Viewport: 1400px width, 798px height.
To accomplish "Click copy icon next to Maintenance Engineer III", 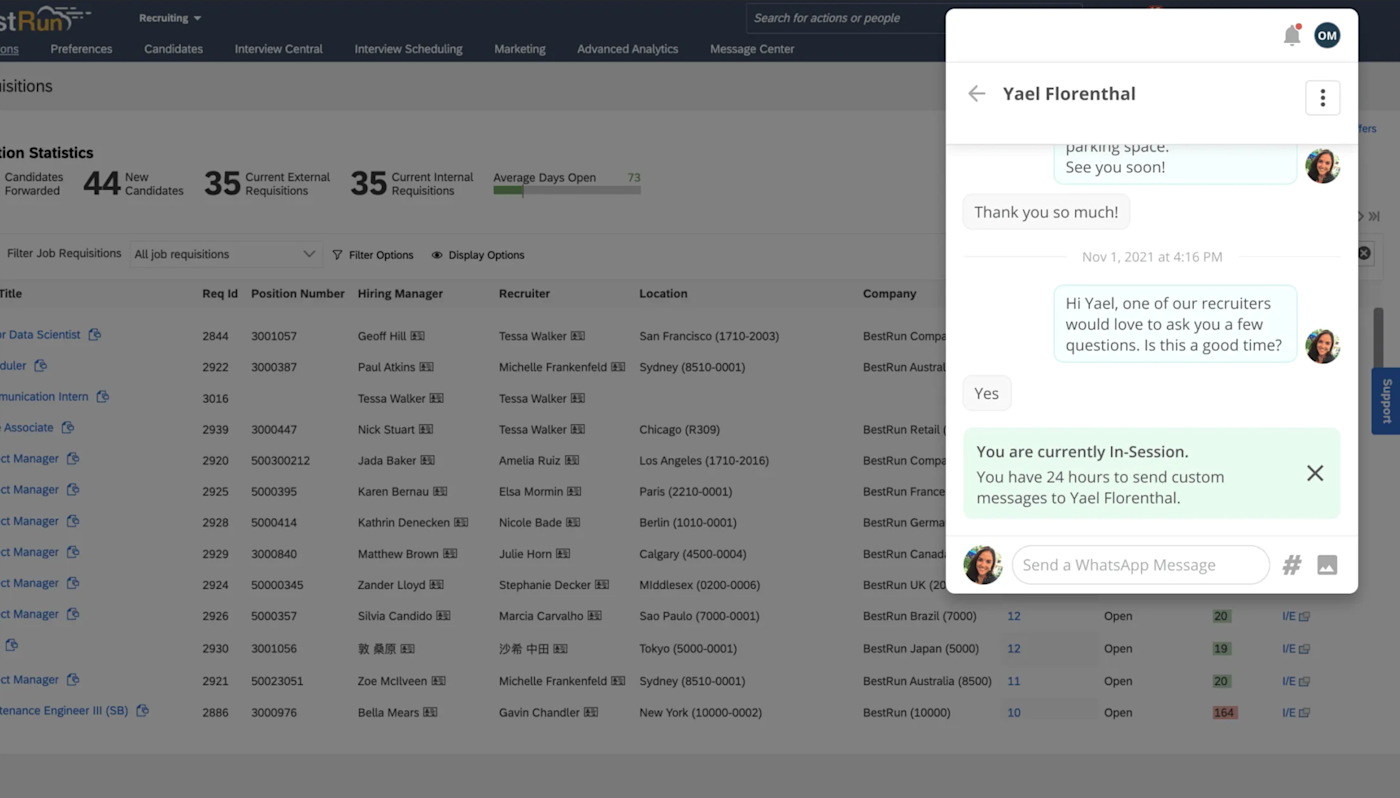I will coord(142,711).
